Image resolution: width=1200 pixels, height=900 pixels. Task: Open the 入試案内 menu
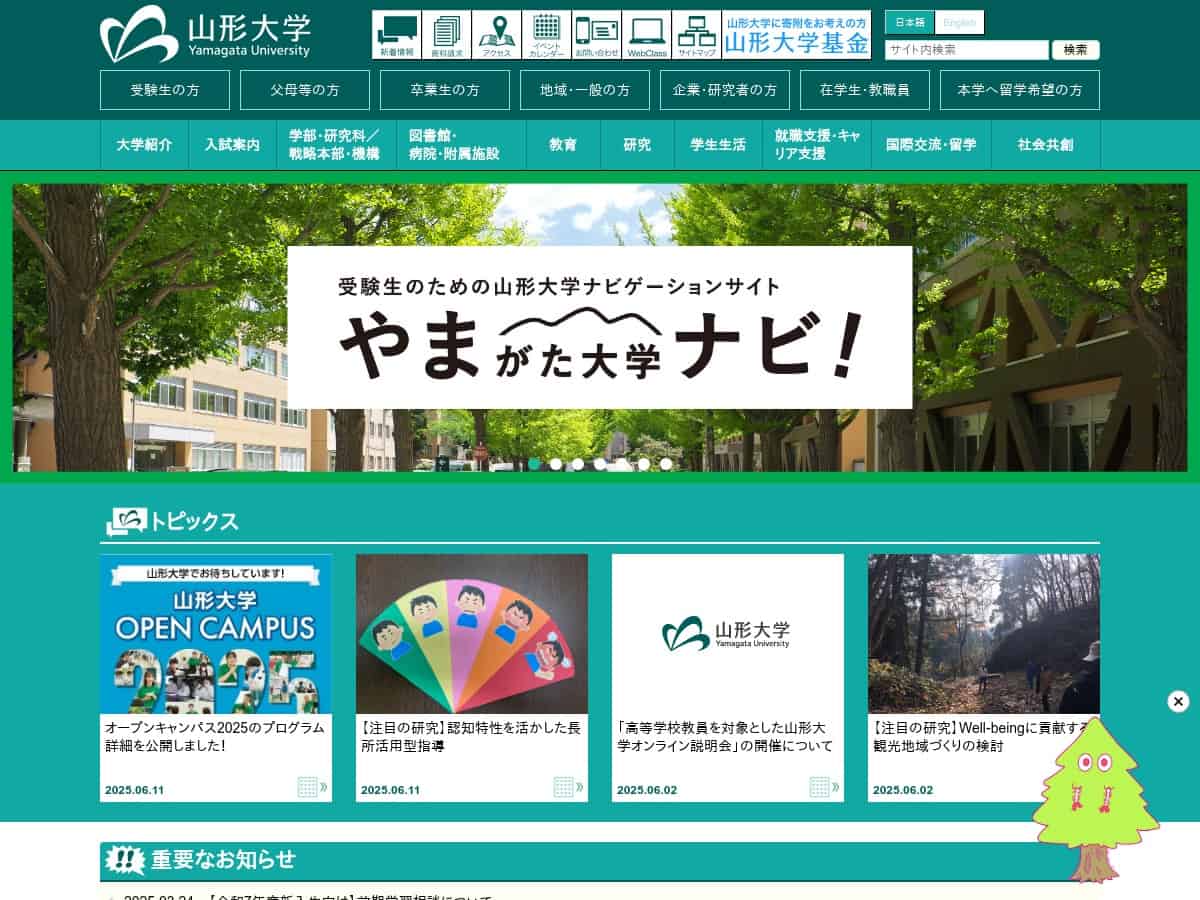point(232,145)
